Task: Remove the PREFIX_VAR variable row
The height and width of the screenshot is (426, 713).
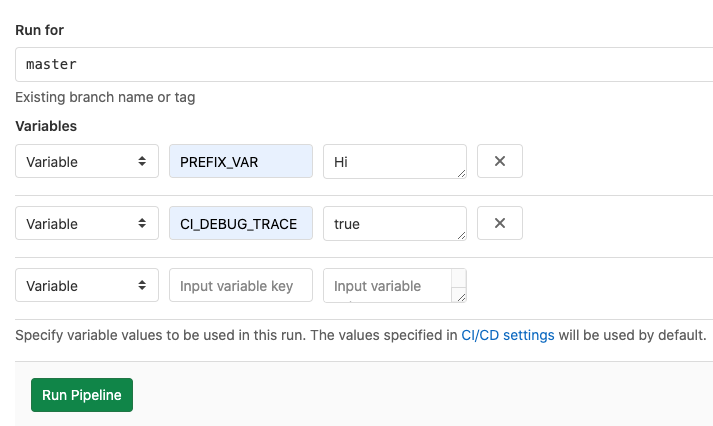Action: coord(500,161)
